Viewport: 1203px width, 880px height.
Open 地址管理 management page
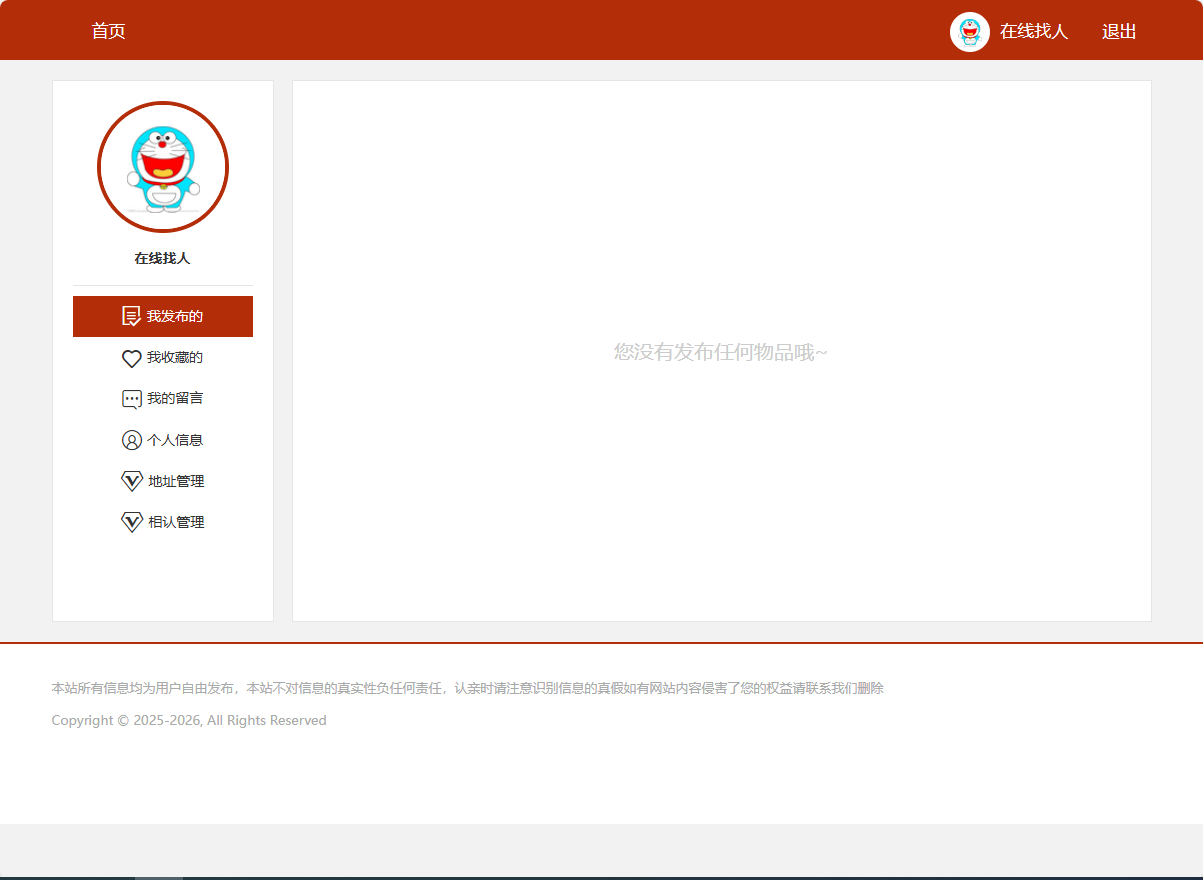(176, 480)
